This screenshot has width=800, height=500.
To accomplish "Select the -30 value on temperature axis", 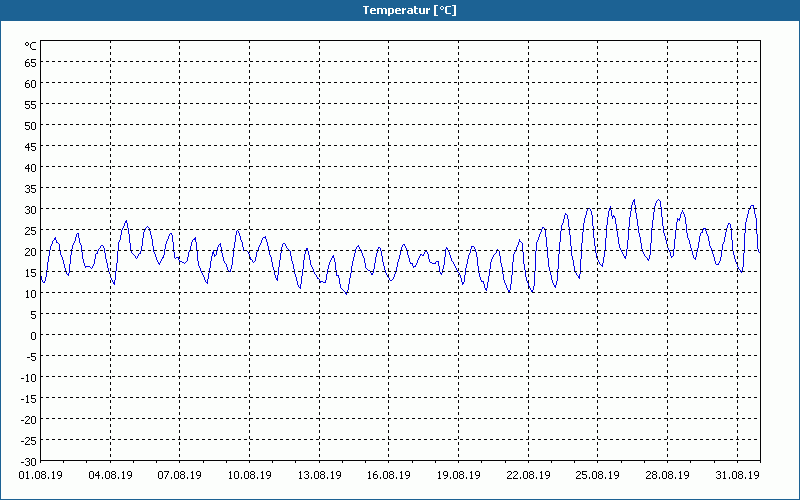I will [x=29, y=462].
